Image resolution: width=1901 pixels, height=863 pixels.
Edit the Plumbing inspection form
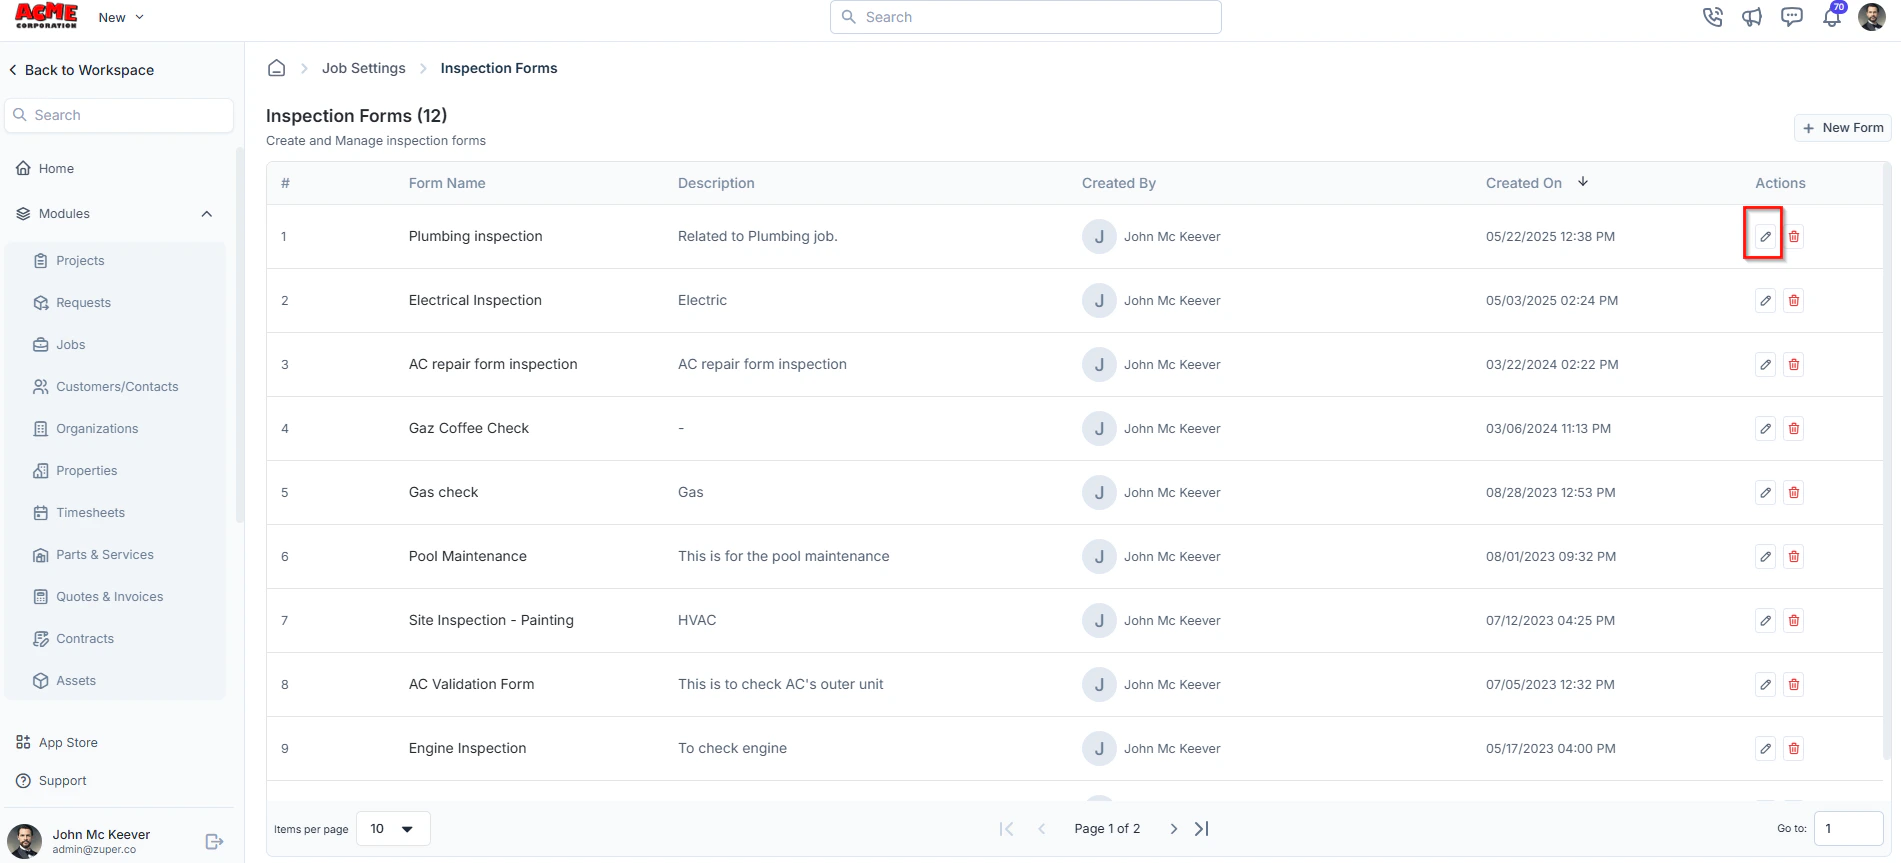pos(1765,237)
